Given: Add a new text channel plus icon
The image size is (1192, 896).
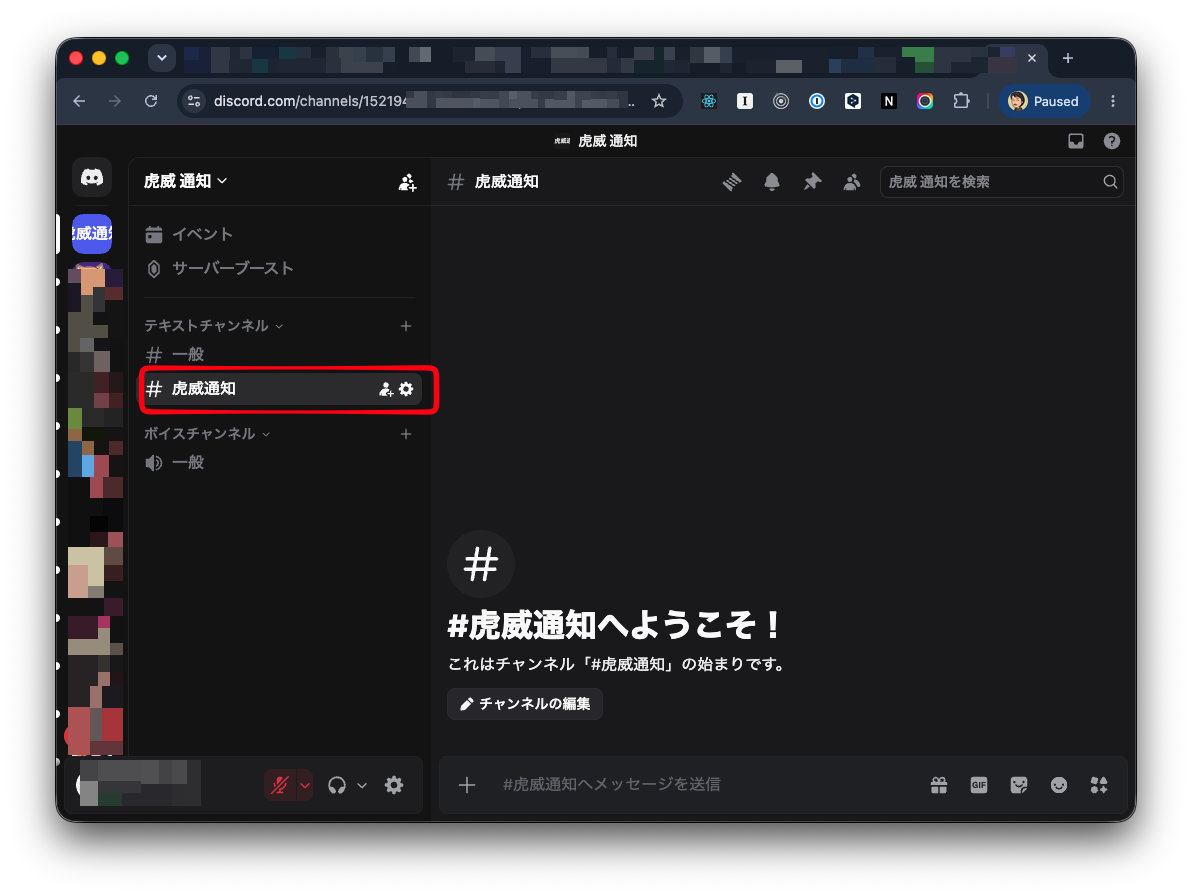Looking at the screenshot, I should point(406,326).
